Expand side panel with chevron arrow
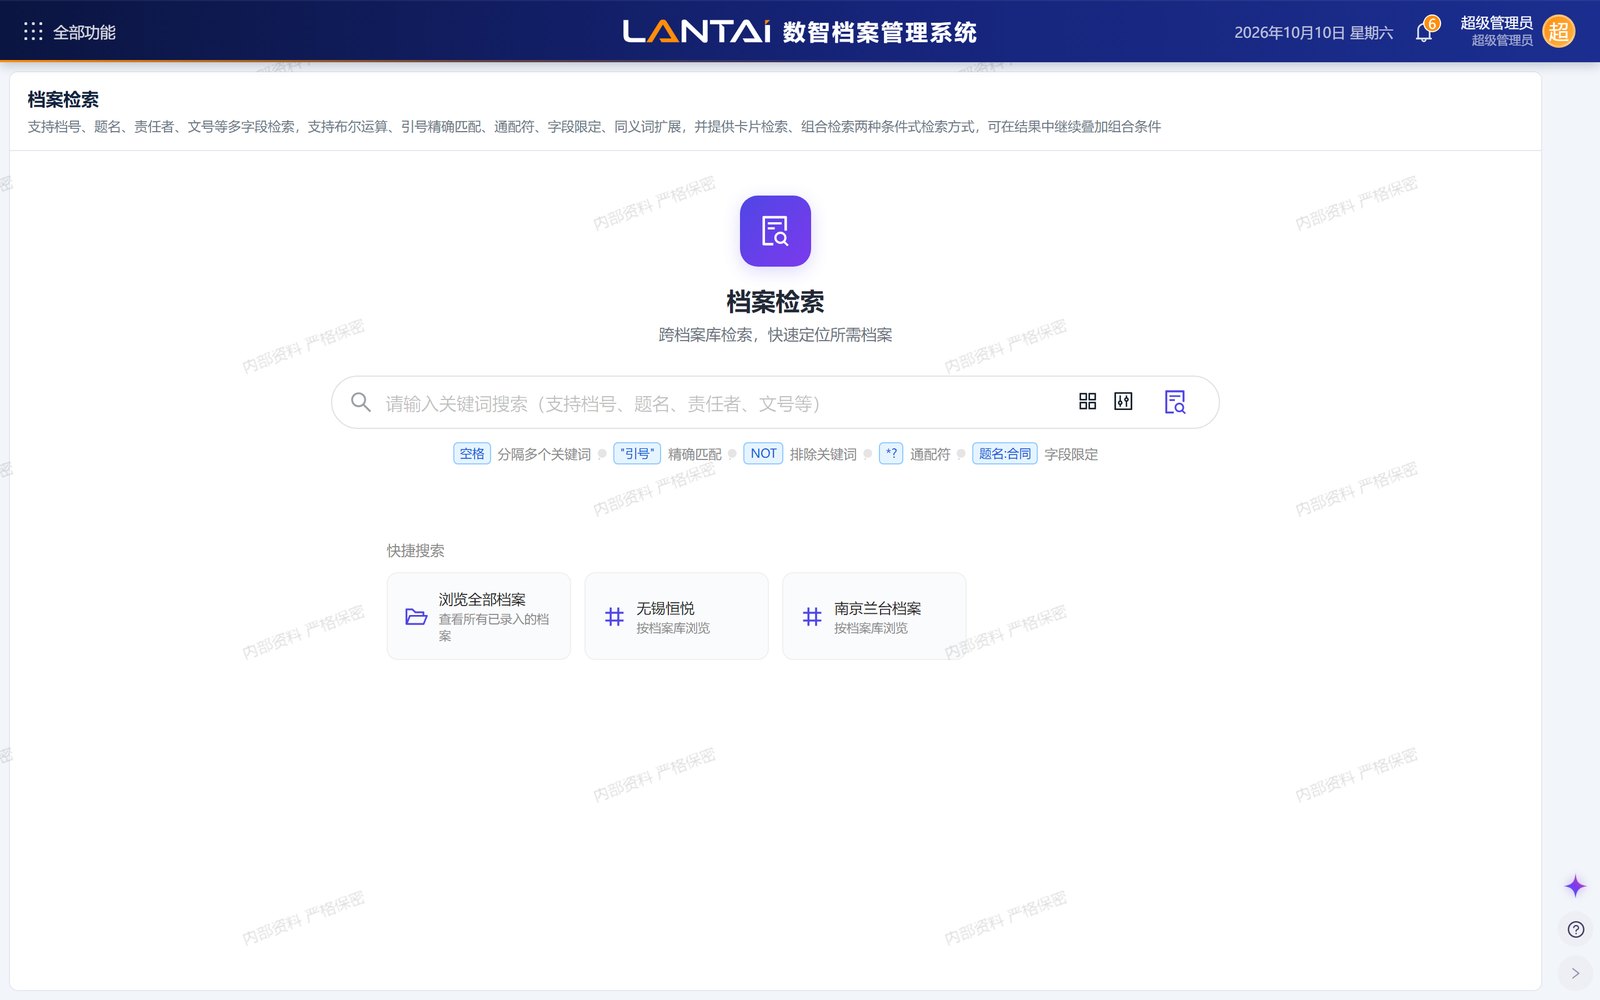The image size is (1600, 1000). (1576, 973)
